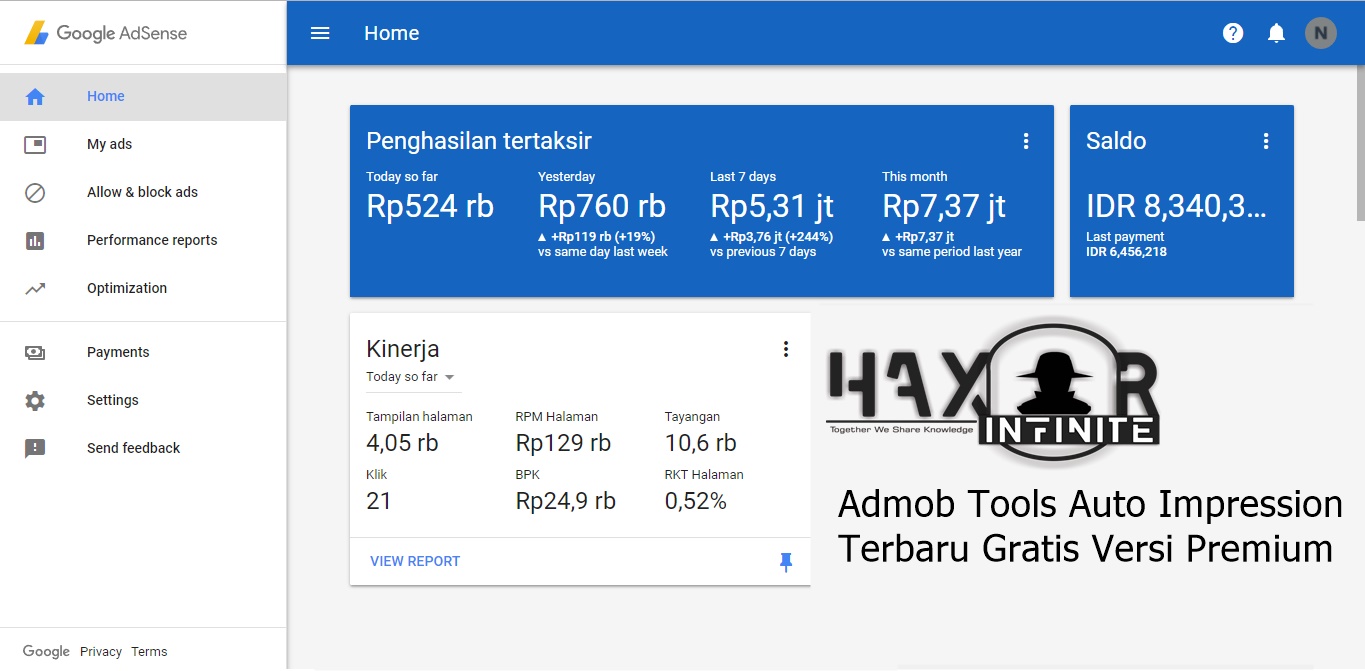This screenshot has width=1365, height=671.
Task: Click the Tayangan 10,6 rb value
Action: click(x=700, y=443)
